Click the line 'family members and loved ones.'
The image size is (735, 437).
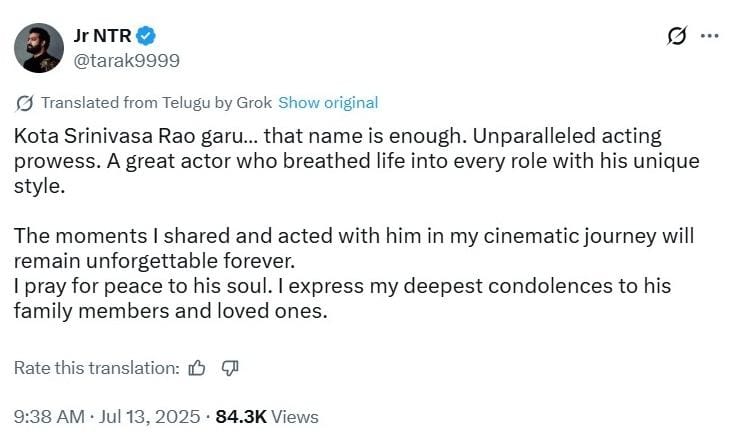click(x=171, y=311)
